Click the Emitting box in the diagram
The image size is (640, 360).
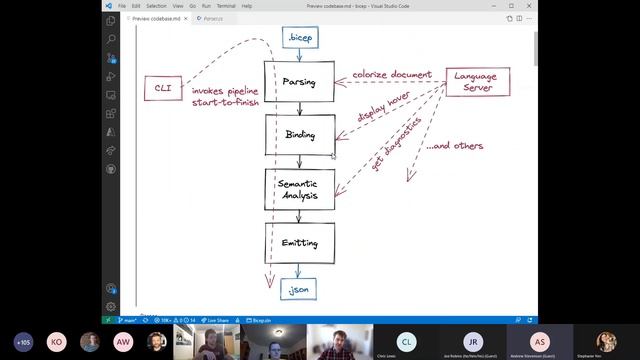point(300,243)
